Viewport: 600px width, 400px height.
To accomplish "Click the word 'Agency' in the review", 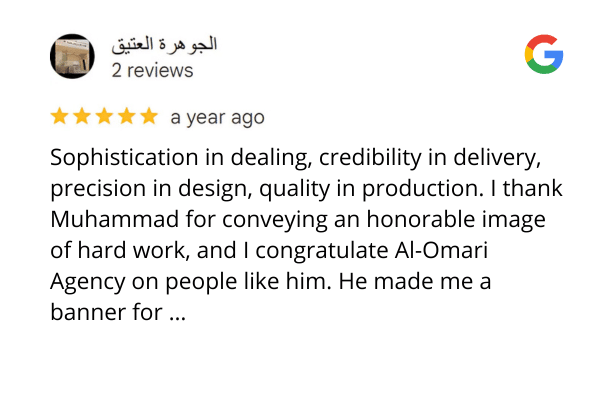I will coord(88,282).
